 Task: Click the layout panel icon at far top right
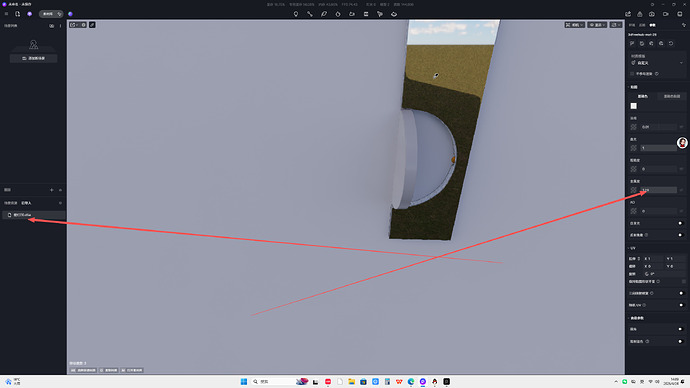pyautogui.click(x=680, y=14)
